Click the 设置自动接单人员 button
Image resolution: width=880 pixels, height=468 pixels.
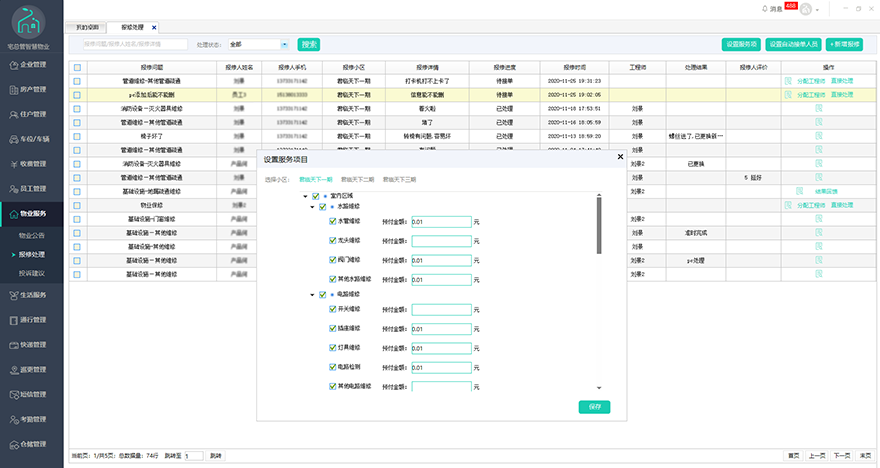pyautogui.click(x=794, y=45)
